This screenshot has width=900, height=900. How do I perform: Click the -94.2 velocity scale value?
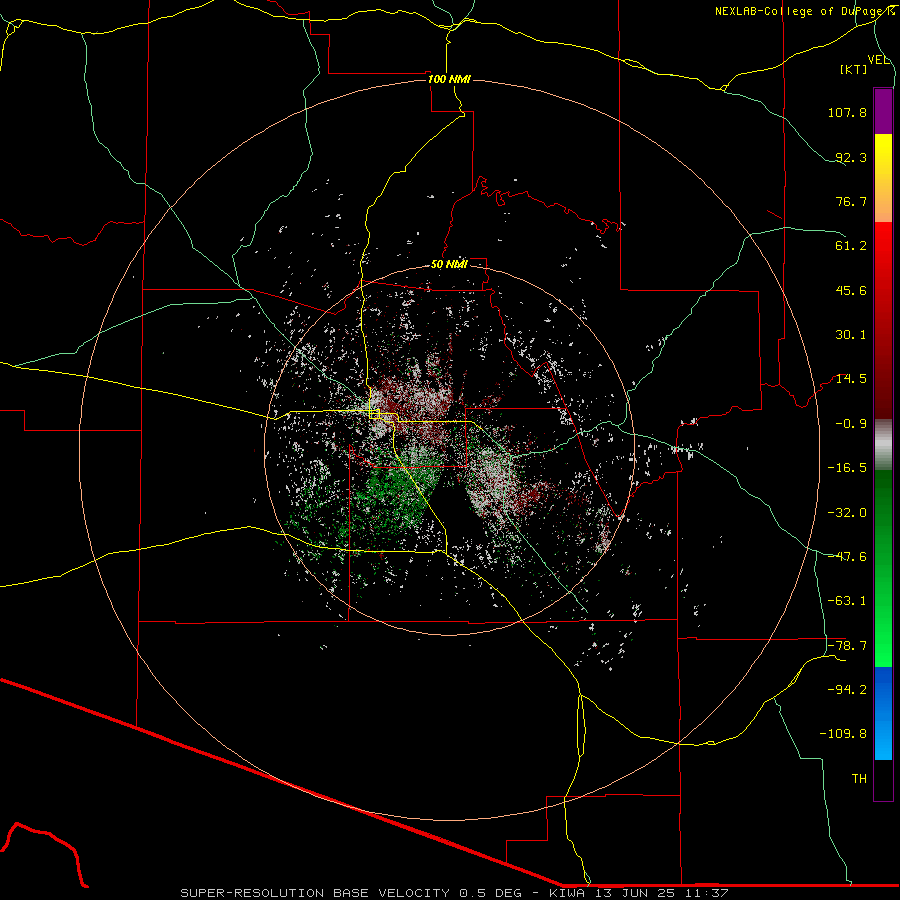click(x=847, y=690)
